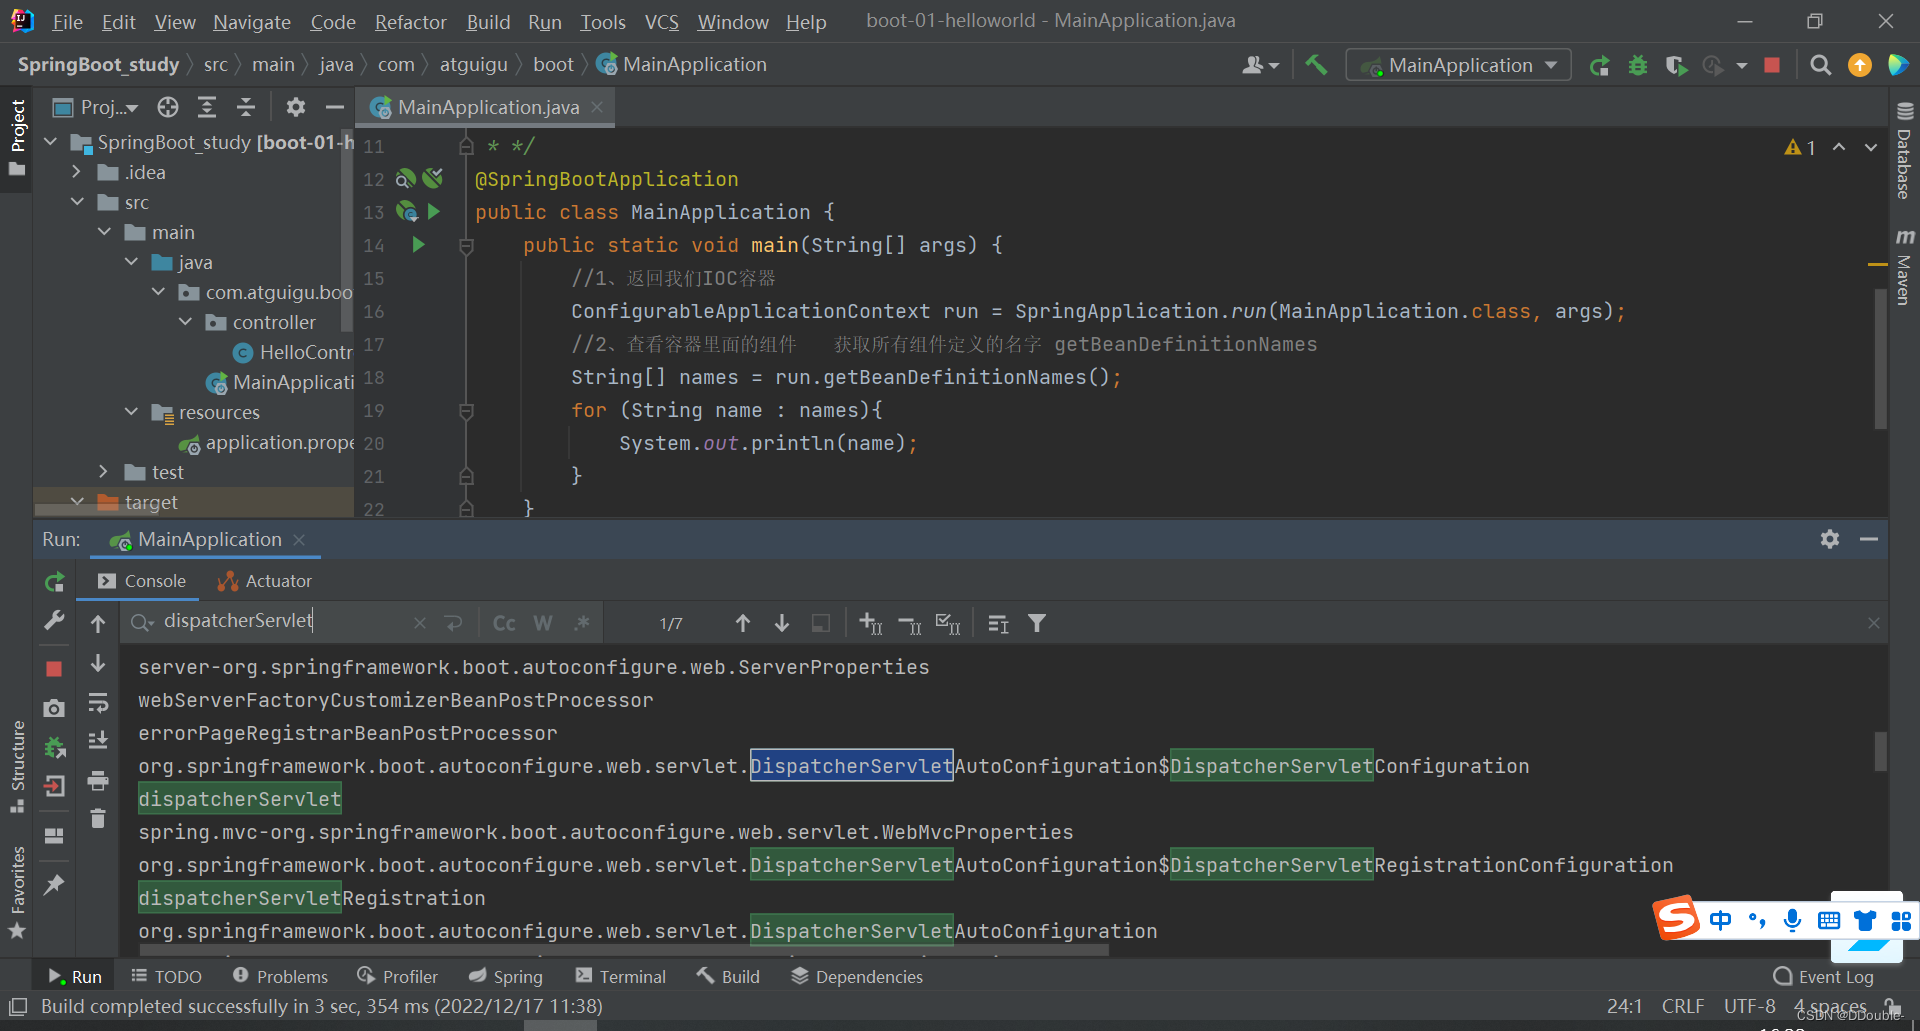The width and height of the screenshot is (1920, 1031).
Task: Open the Problems tool window
Action: click(x=280, y=976)
